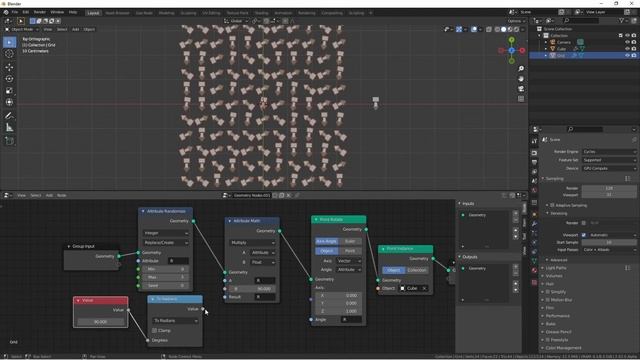The image size is (640, 360).
Task: Enable the Motion Blur checkbox
Action: click(548, 300)
